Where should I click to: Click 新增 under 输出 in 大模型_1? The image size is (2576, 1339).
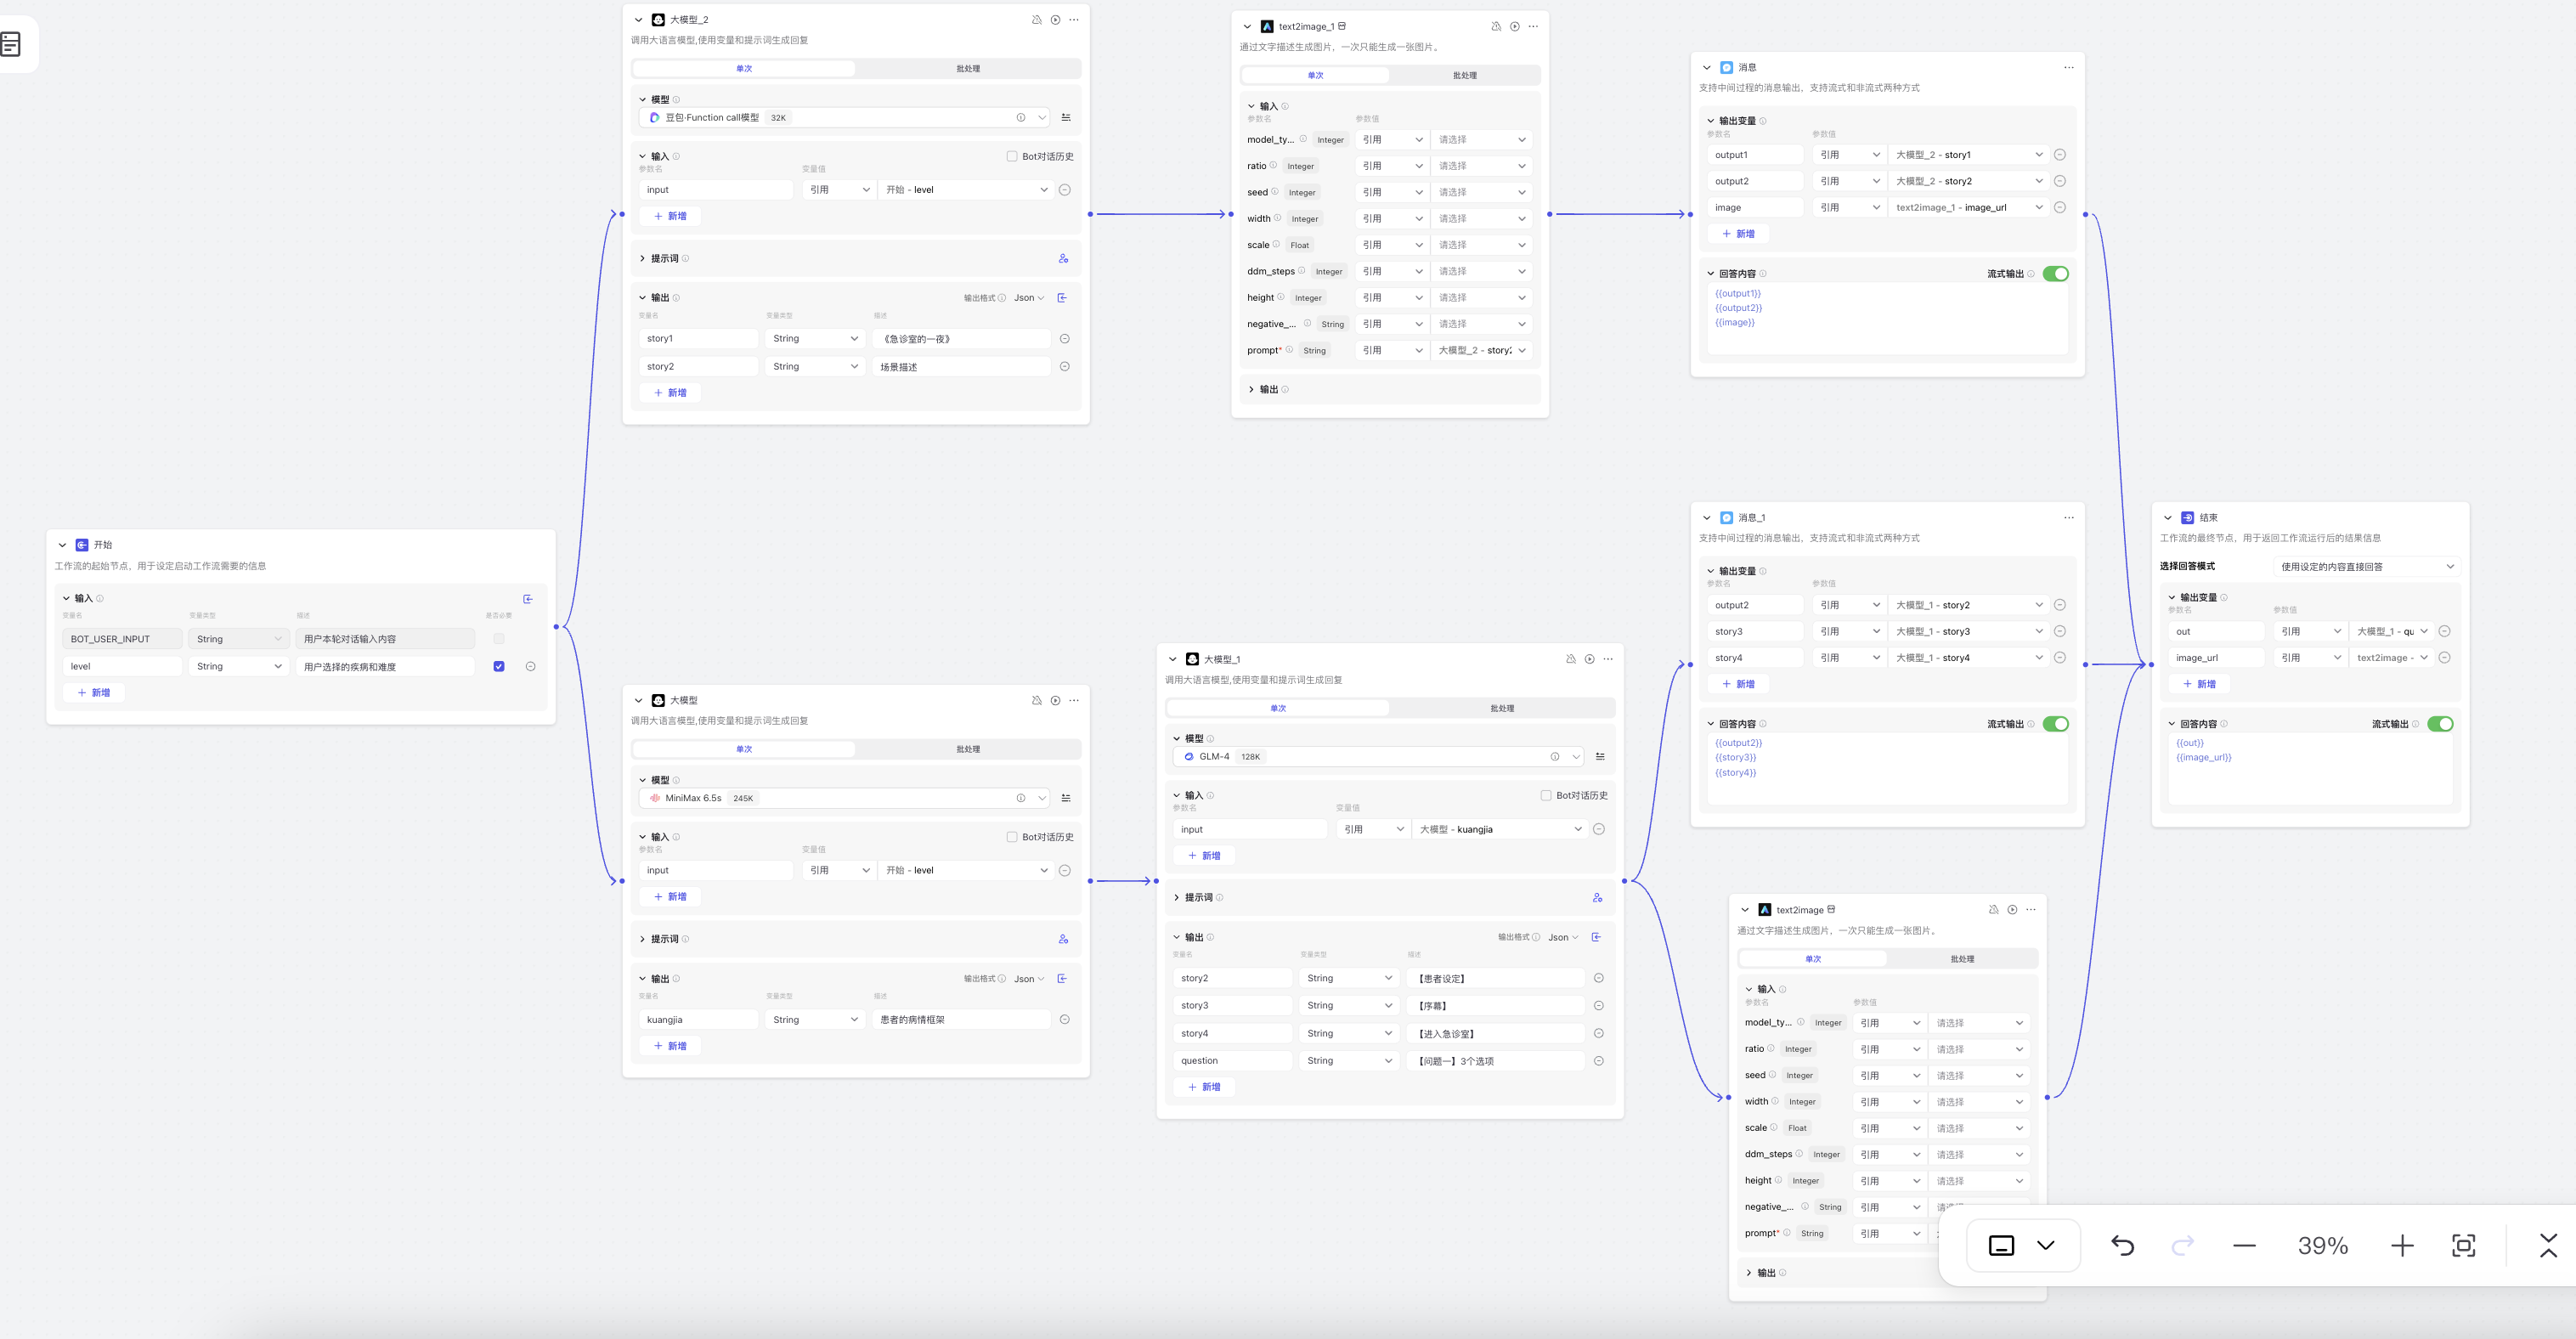coord(1204,1087)
